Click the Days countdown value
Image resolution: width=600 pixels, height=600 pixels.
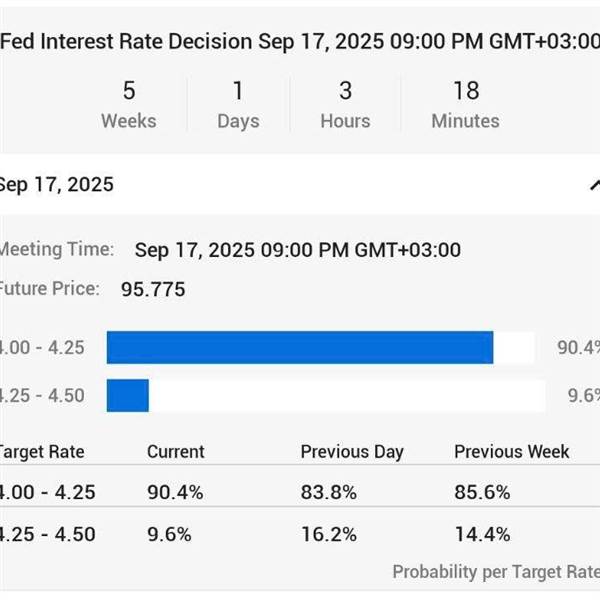pos(238,91)
